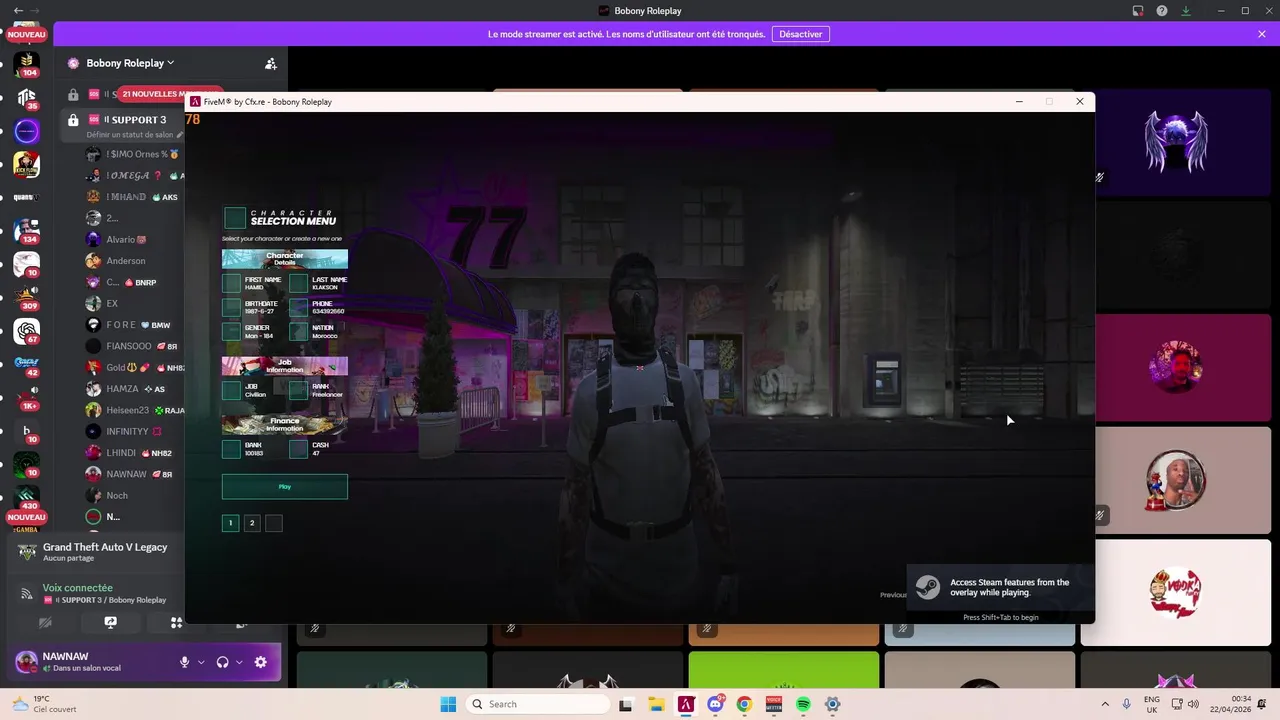
Task: Click the Character Details banner
Action: coord(285,259)
